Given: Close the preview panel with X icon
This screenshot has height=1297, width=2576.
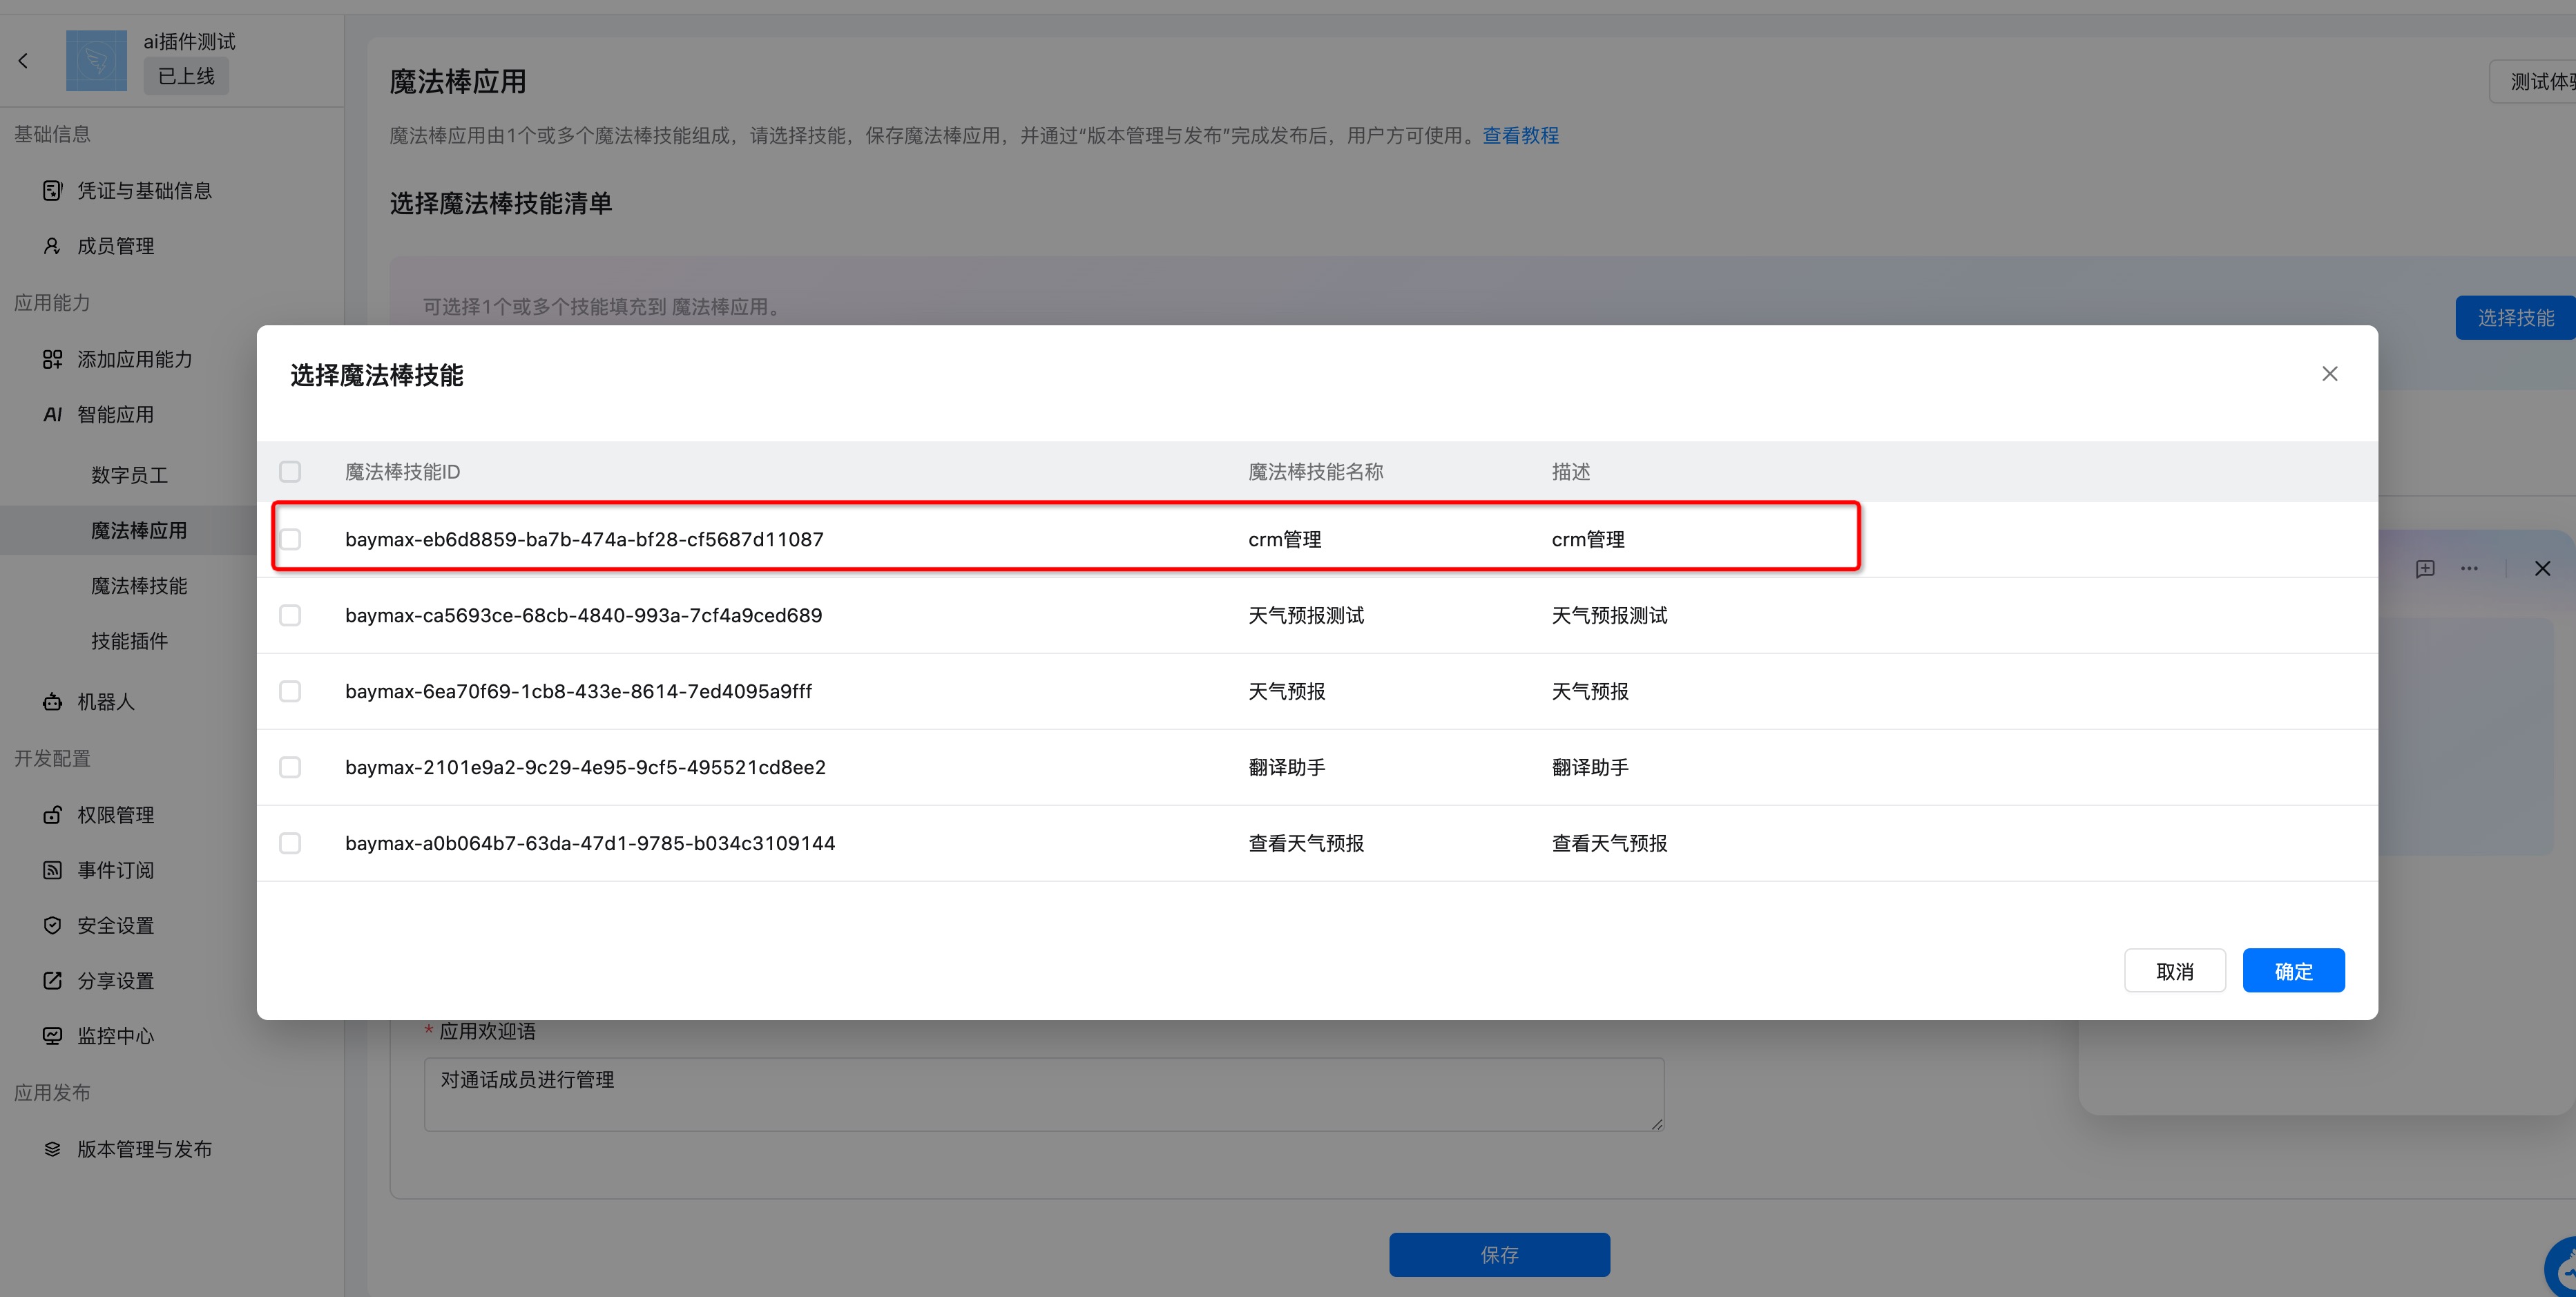Looking at the screenshot, I should 2542,569.
